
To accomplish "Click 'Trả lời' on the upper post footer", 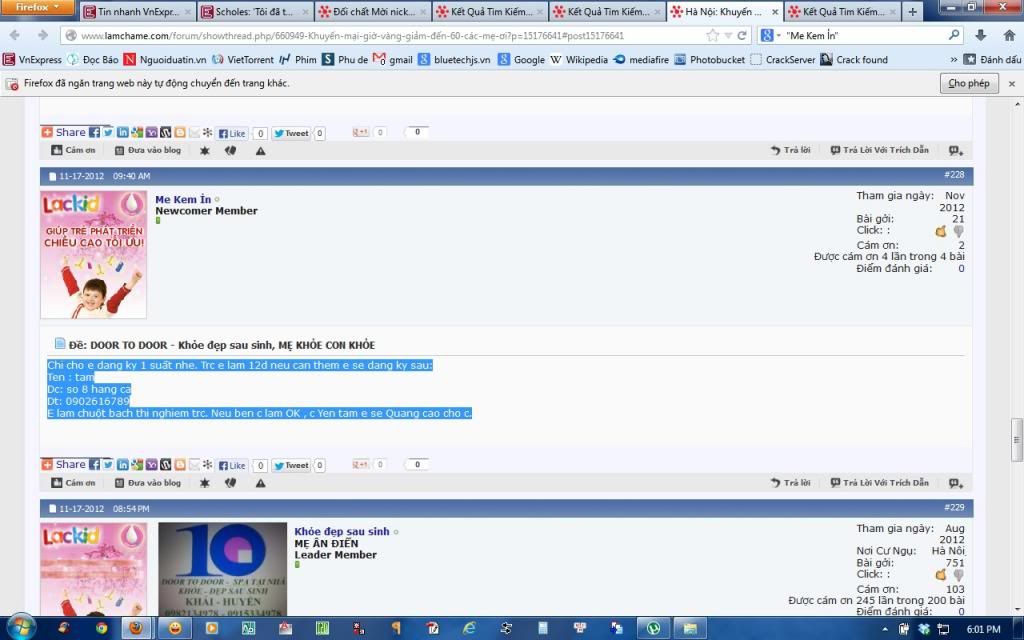I will [x=790, y=150].
